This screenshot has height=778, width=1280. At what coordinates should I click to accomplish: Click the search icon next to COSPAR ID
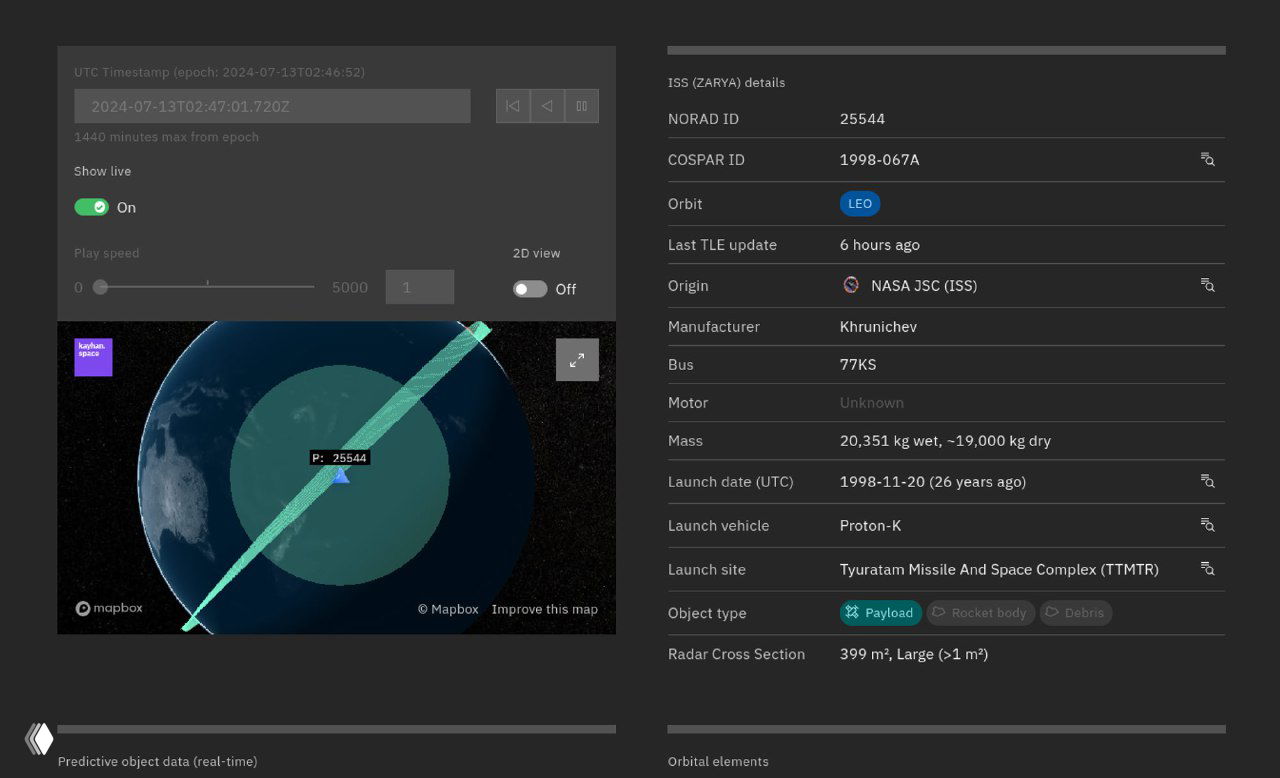coord(1208,160)
